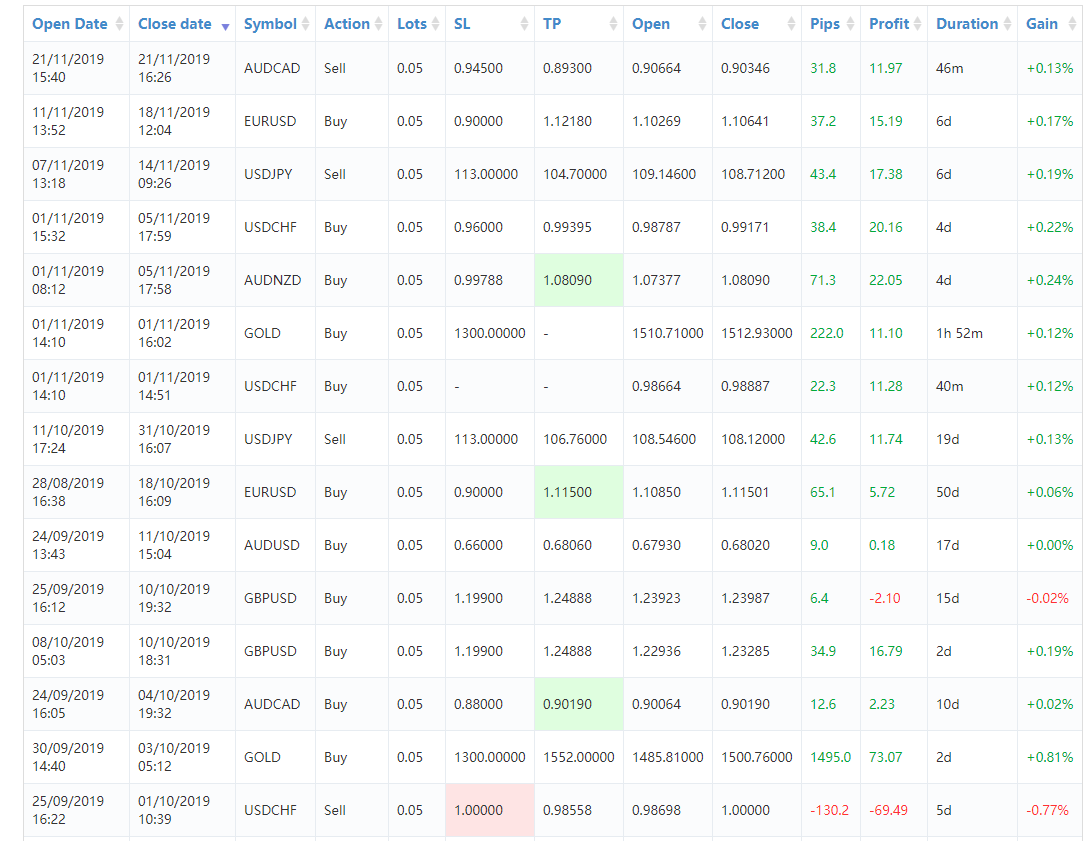The width and height of the screenshot is (1088, 841).
Task: Sort the table by TP column header
Action: [x=552, y=24]
